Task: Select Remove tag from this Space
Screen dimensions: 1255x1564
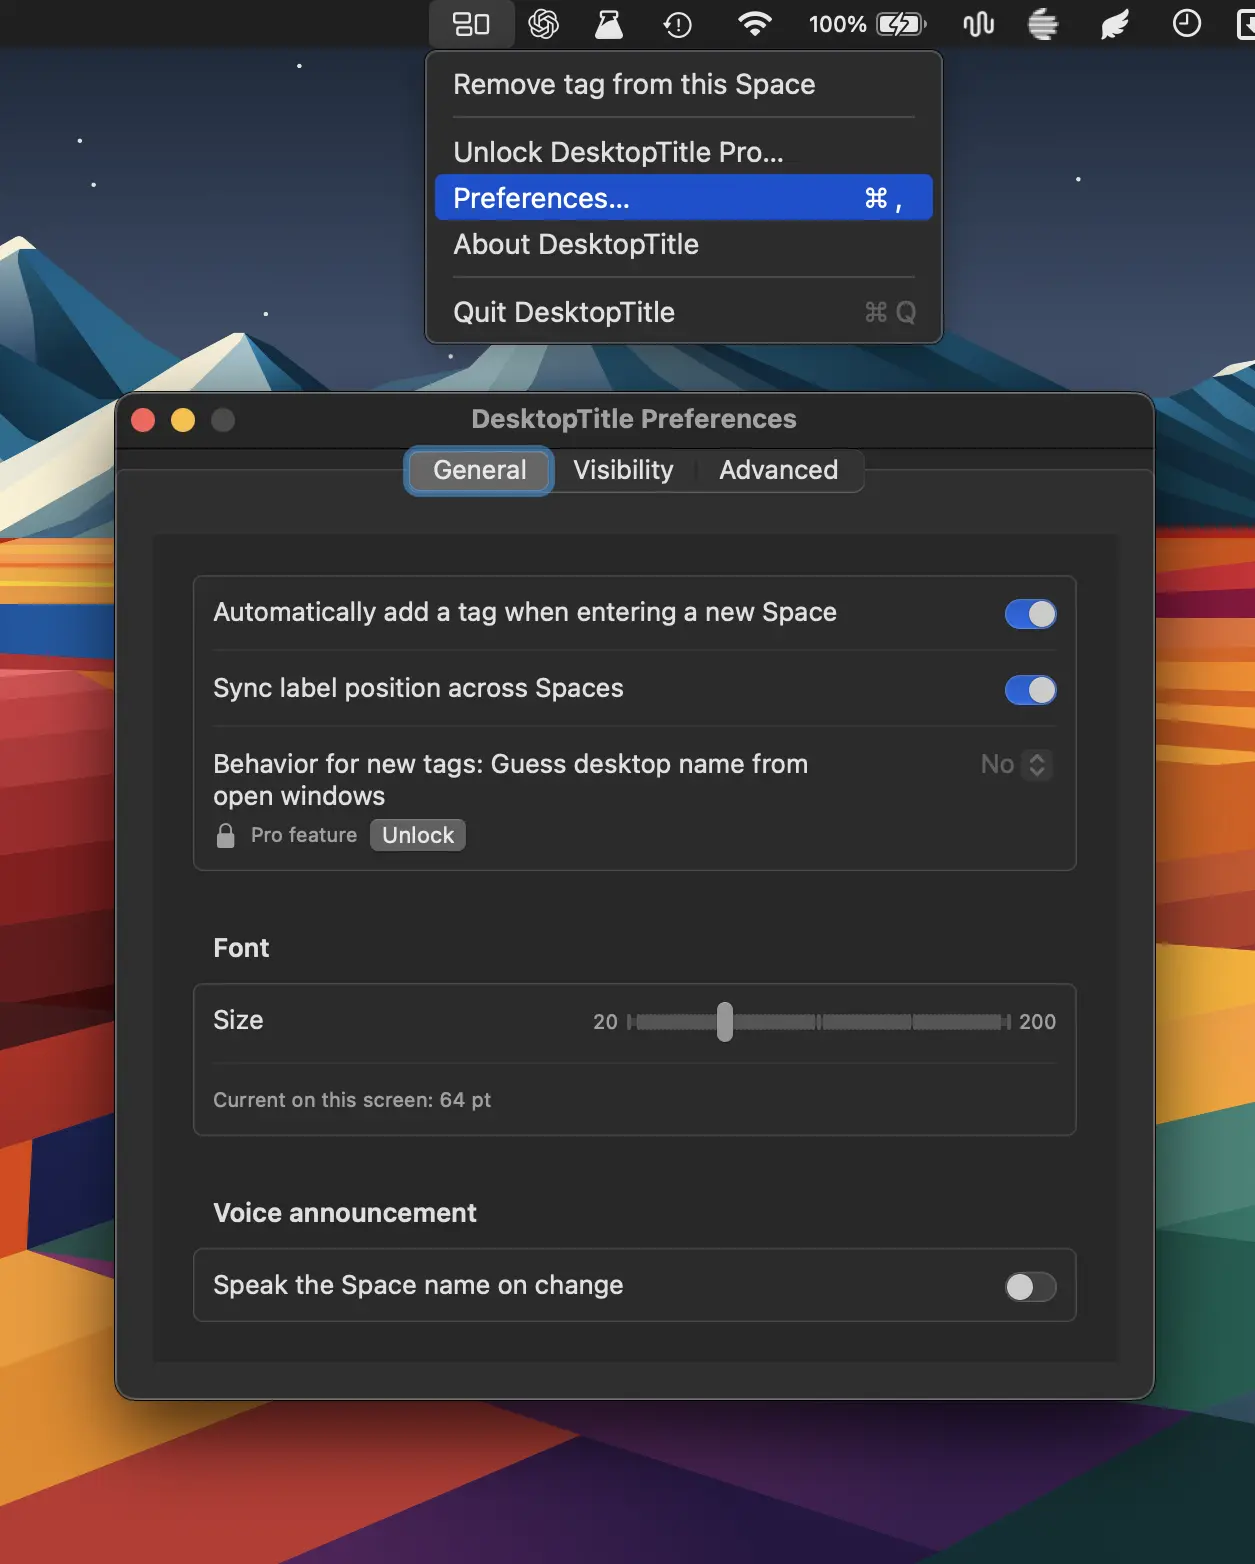Action: [684, 84]
